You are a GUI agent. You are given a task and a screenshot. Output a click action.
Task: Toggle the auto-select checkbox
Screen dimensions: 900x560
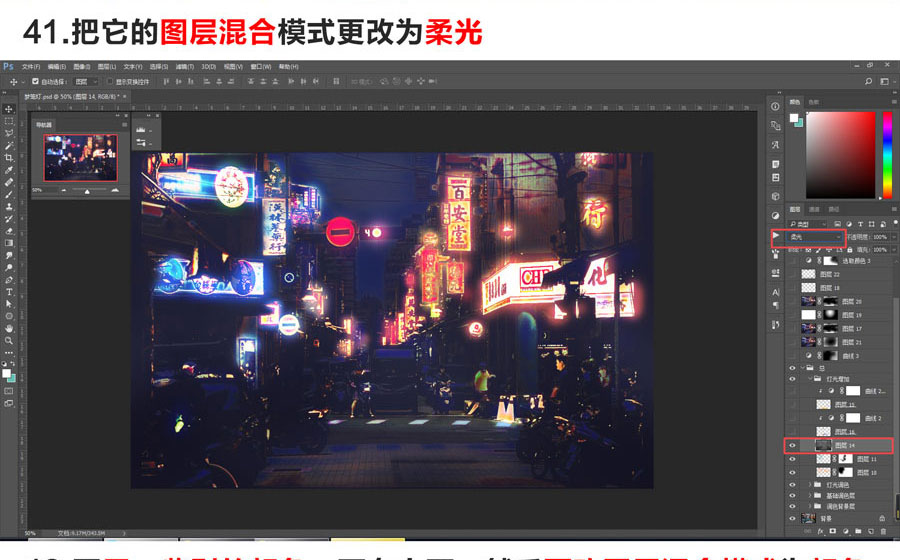(x=35, y=81)
